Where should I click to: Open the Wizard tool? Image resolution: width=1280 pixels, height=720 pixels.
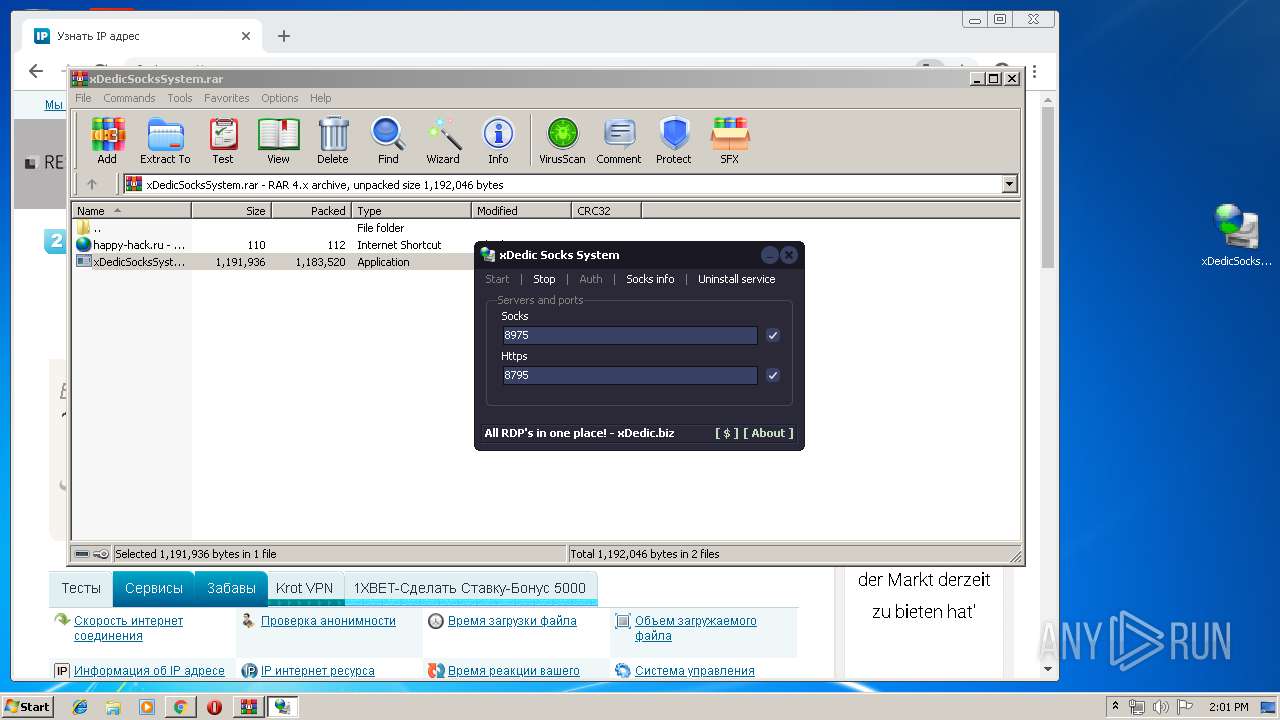click(x=443, y=140)
